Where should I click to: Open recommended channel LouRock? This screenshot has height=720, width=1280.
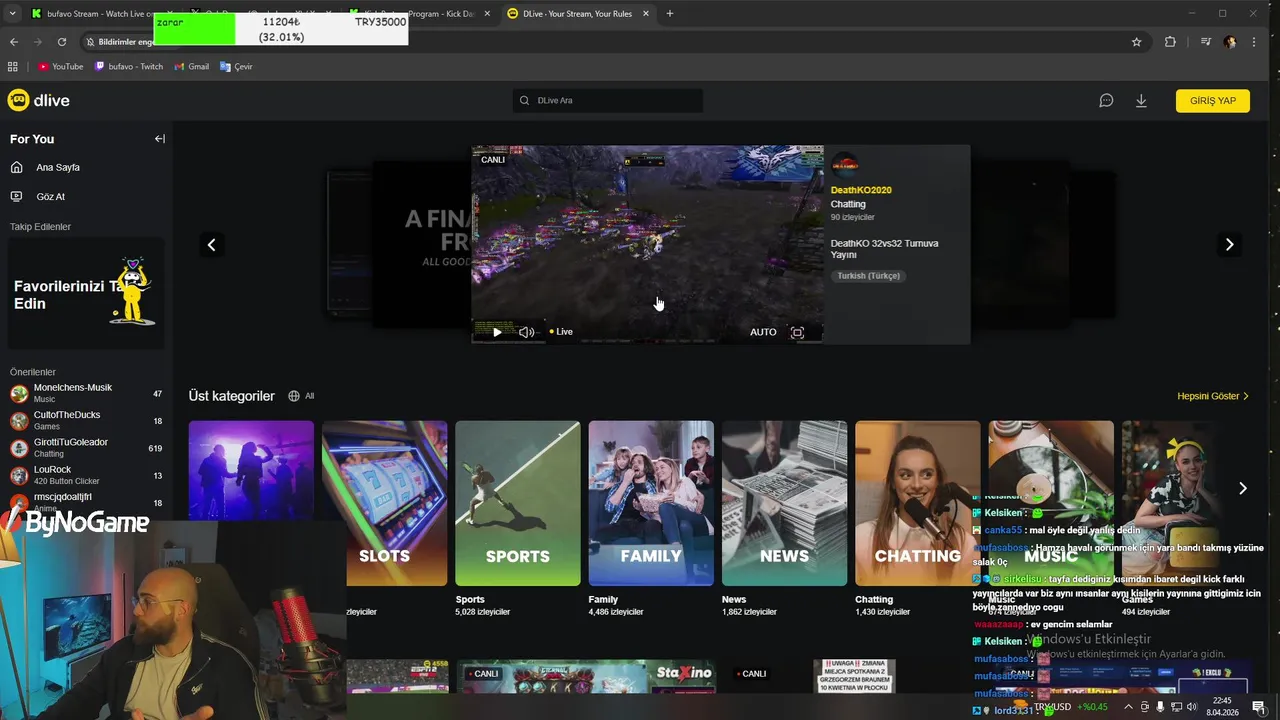[85, 475]
